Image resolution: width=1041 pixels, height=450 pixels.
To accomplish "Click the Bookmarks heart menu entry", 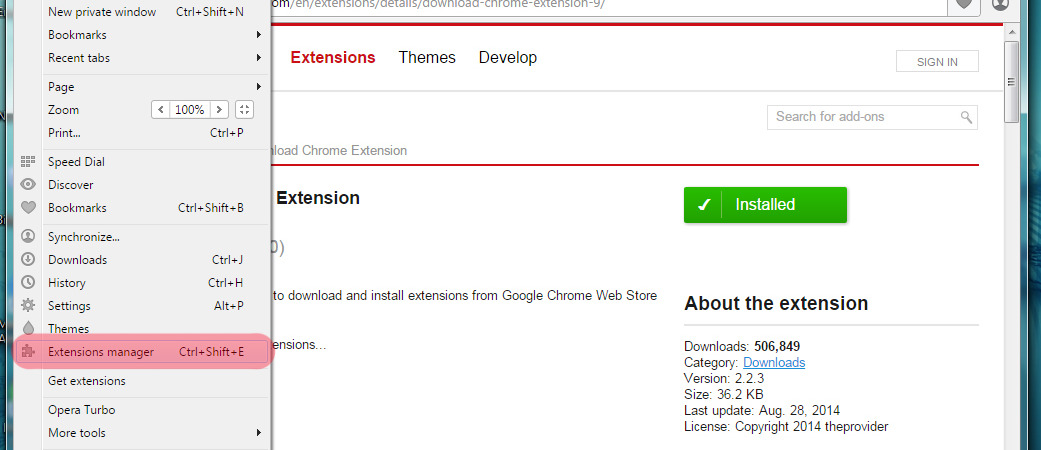I will click(77, 208).
